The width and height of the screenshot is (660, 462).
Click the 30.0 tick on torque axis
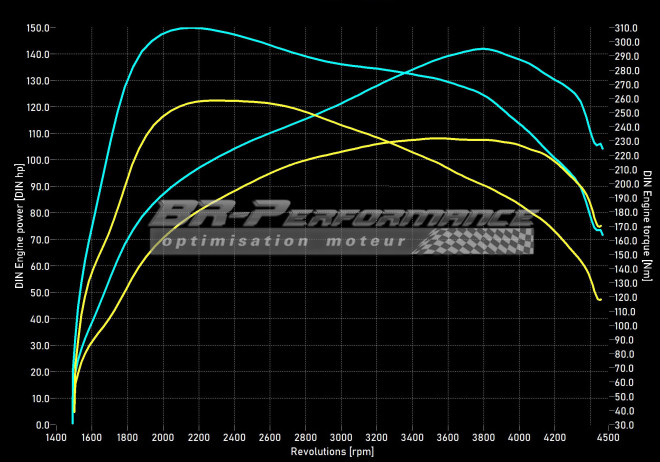click(622, 425)
